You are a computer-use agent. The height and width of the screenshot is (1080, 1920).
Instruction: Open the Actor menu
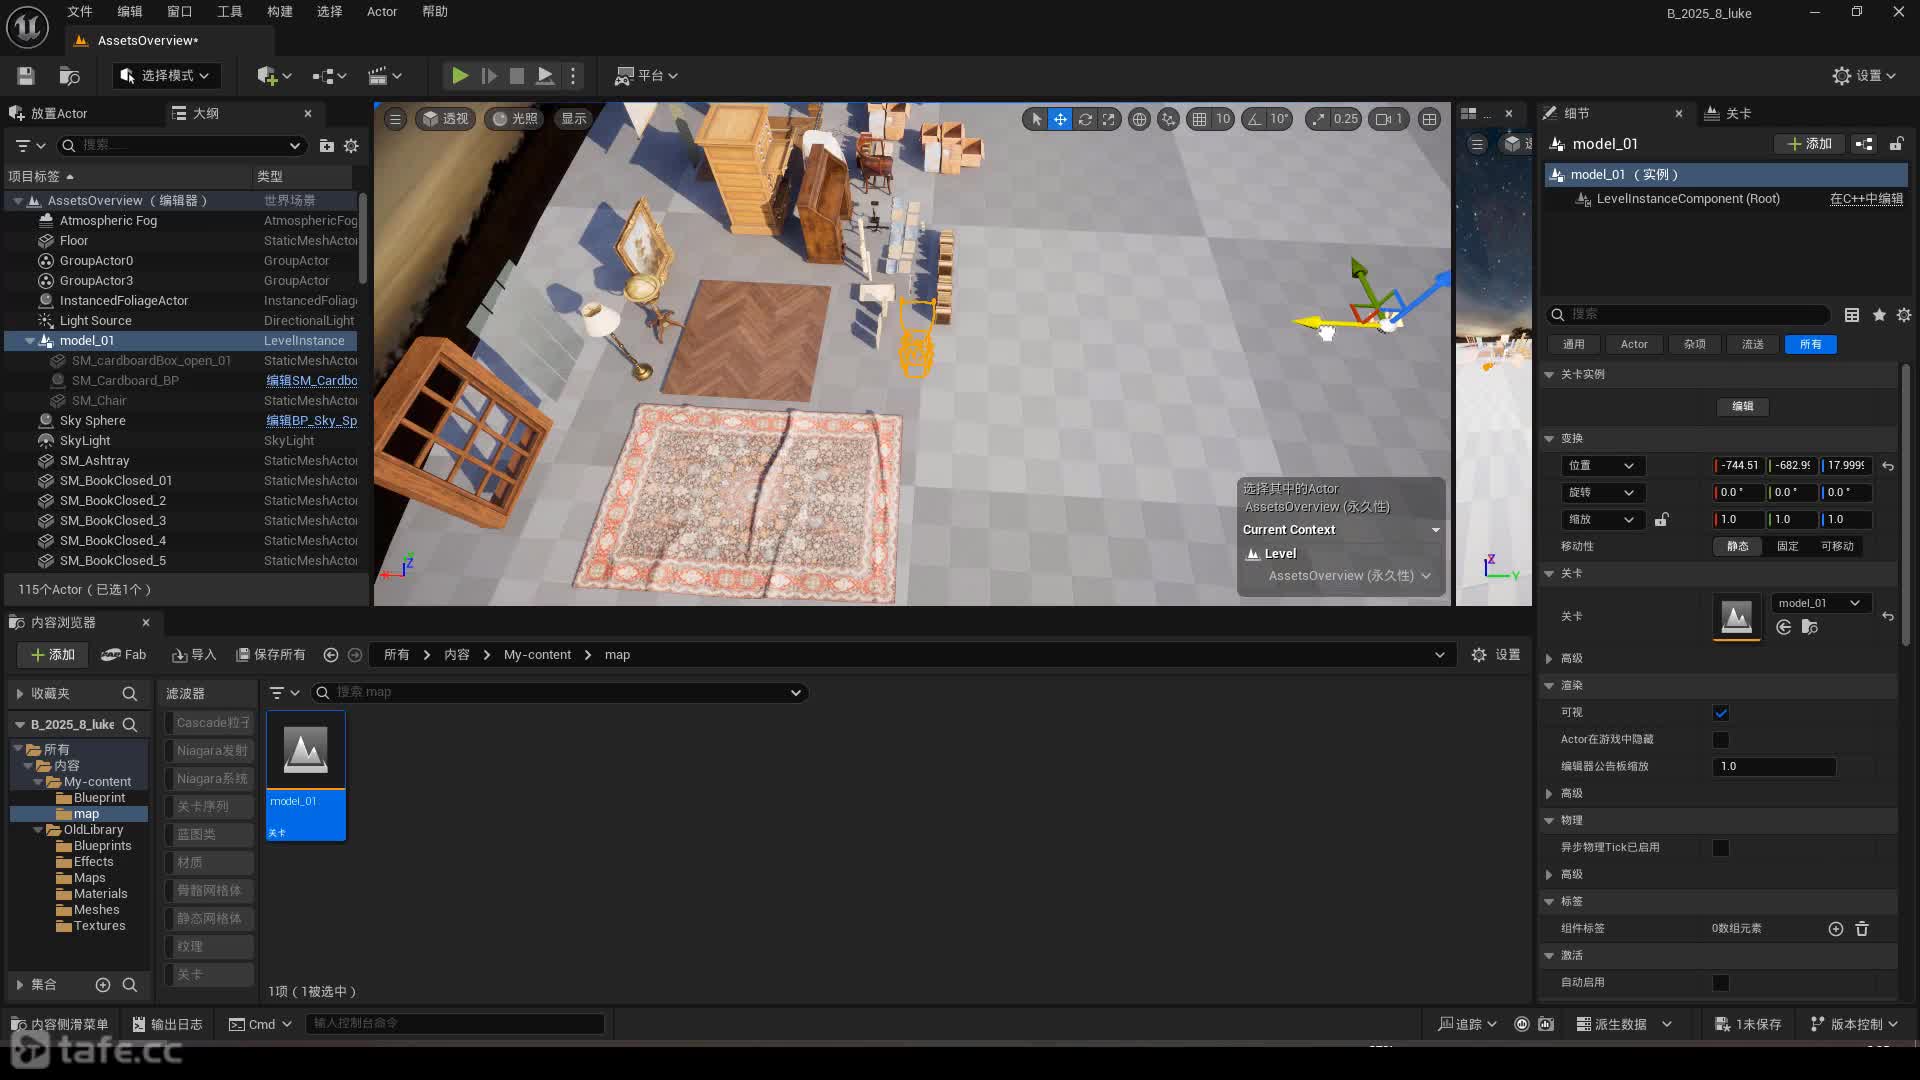click(382, 12)
